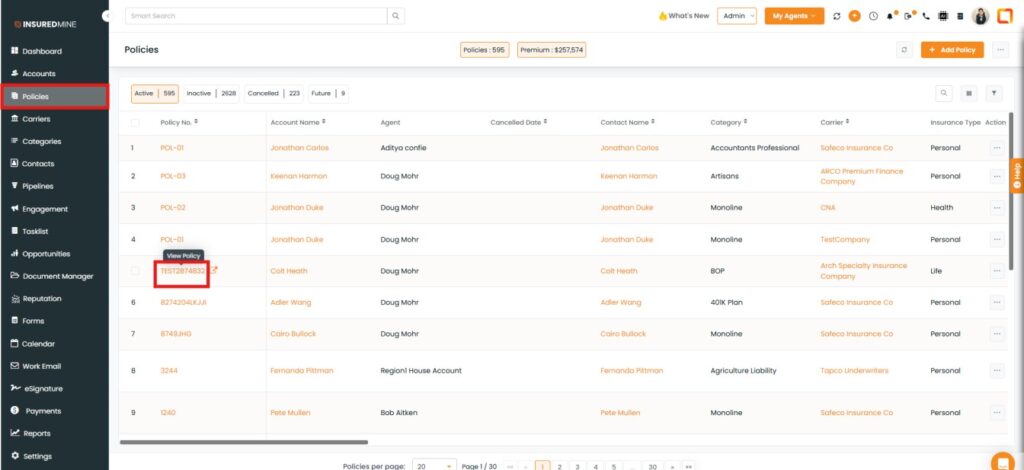The height and width of the screenshot is (470, 1024).
Task: Click the orange quick-add plus icon
Action: tap(854, 16)
